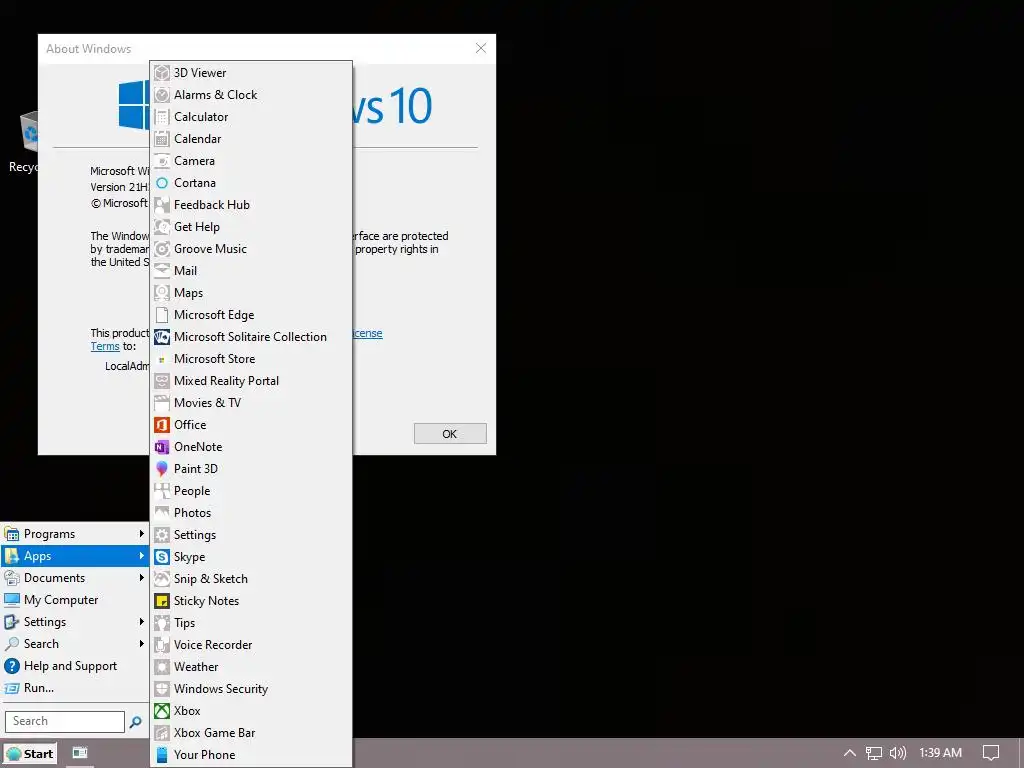
Task: Launch the Paint 3D icon
Action: click(162, 469)
